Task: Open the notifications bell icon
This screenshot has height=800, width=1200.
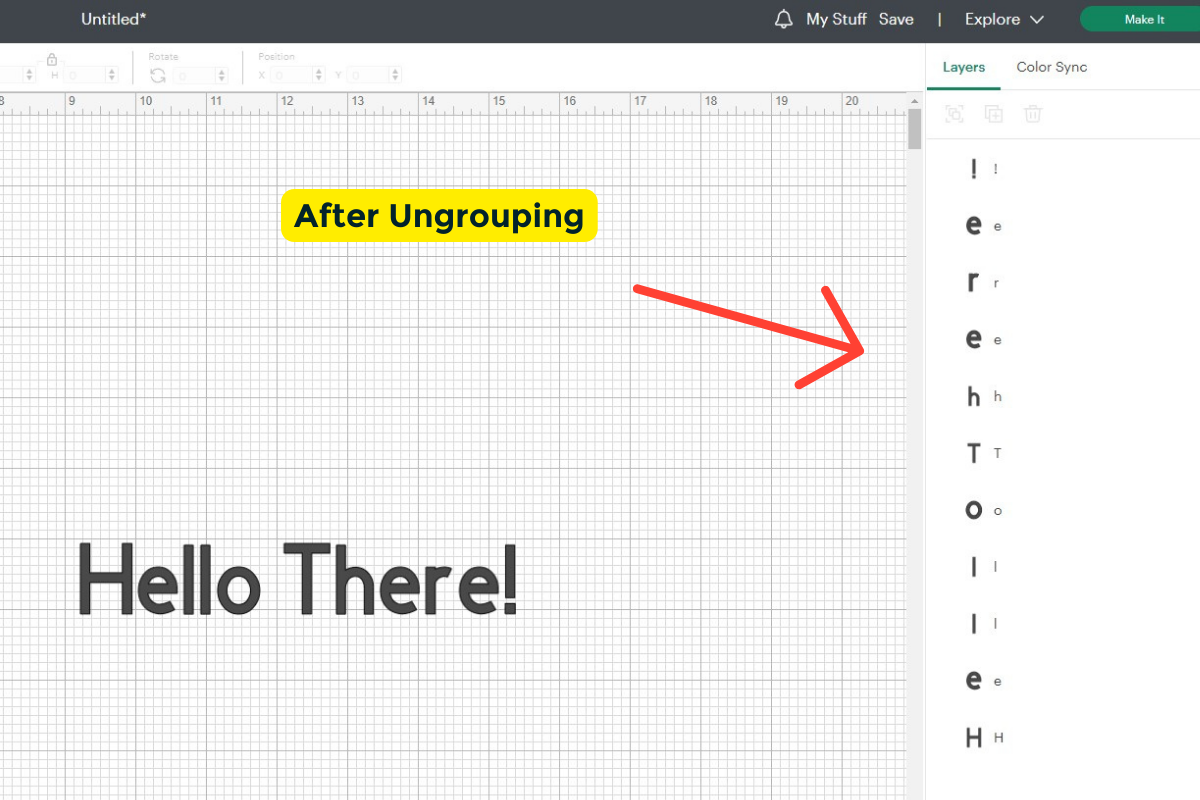Action: (x=784, y=19)
